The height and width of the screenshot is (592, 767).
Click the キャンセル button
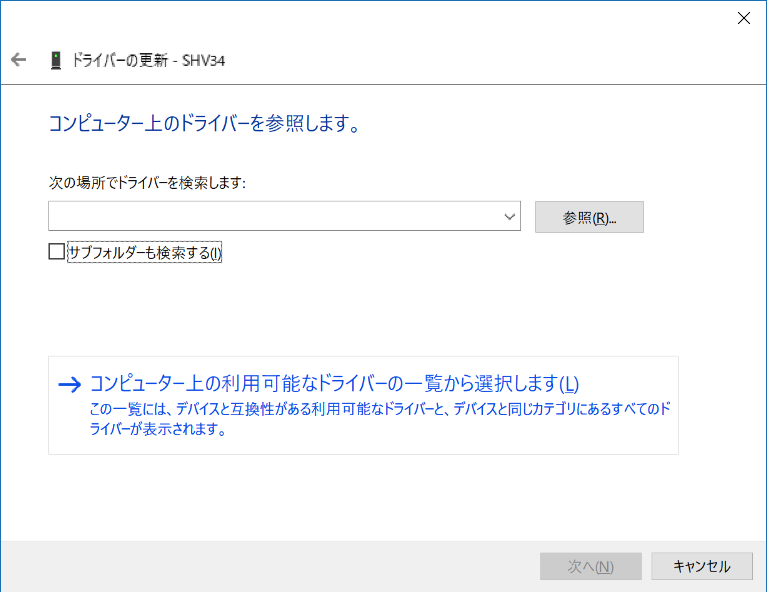701,566
